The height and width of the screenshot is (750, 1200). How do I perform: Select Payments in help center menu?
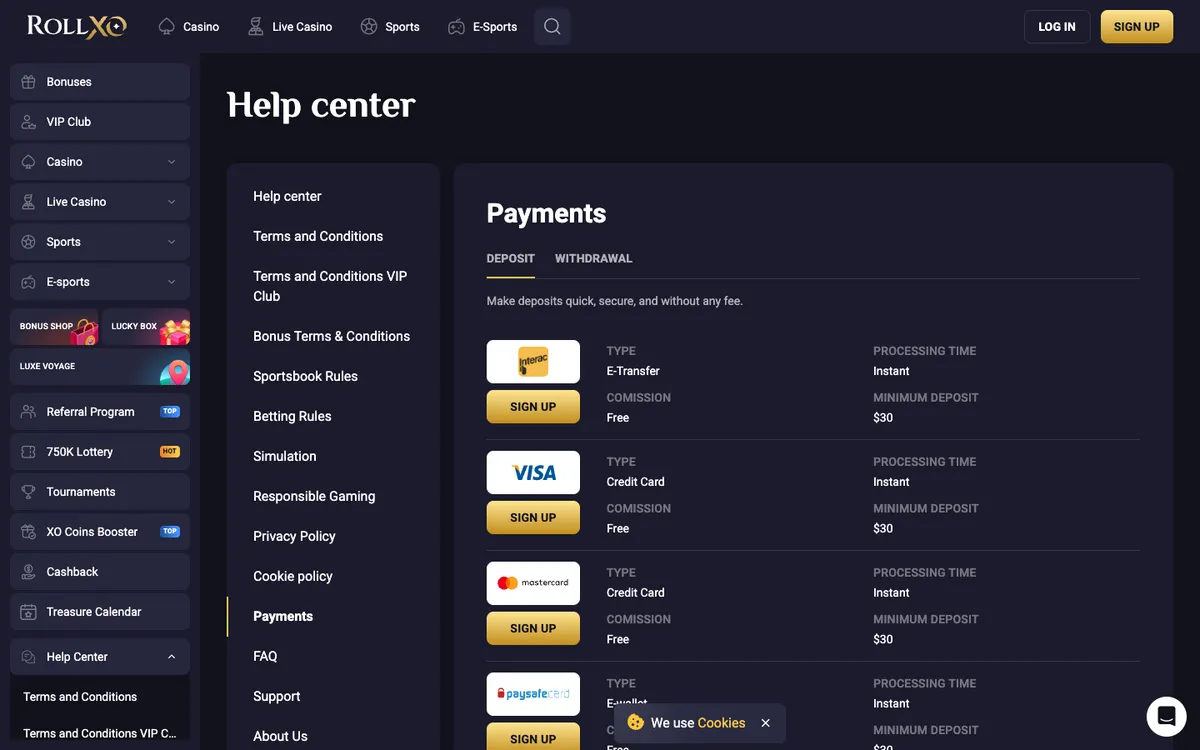[x=283, y=616]
